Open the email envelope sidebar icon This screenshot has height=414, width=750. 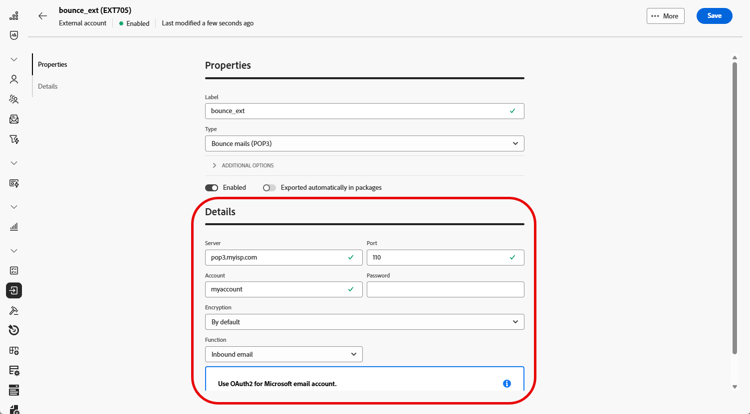coord(14,119)
